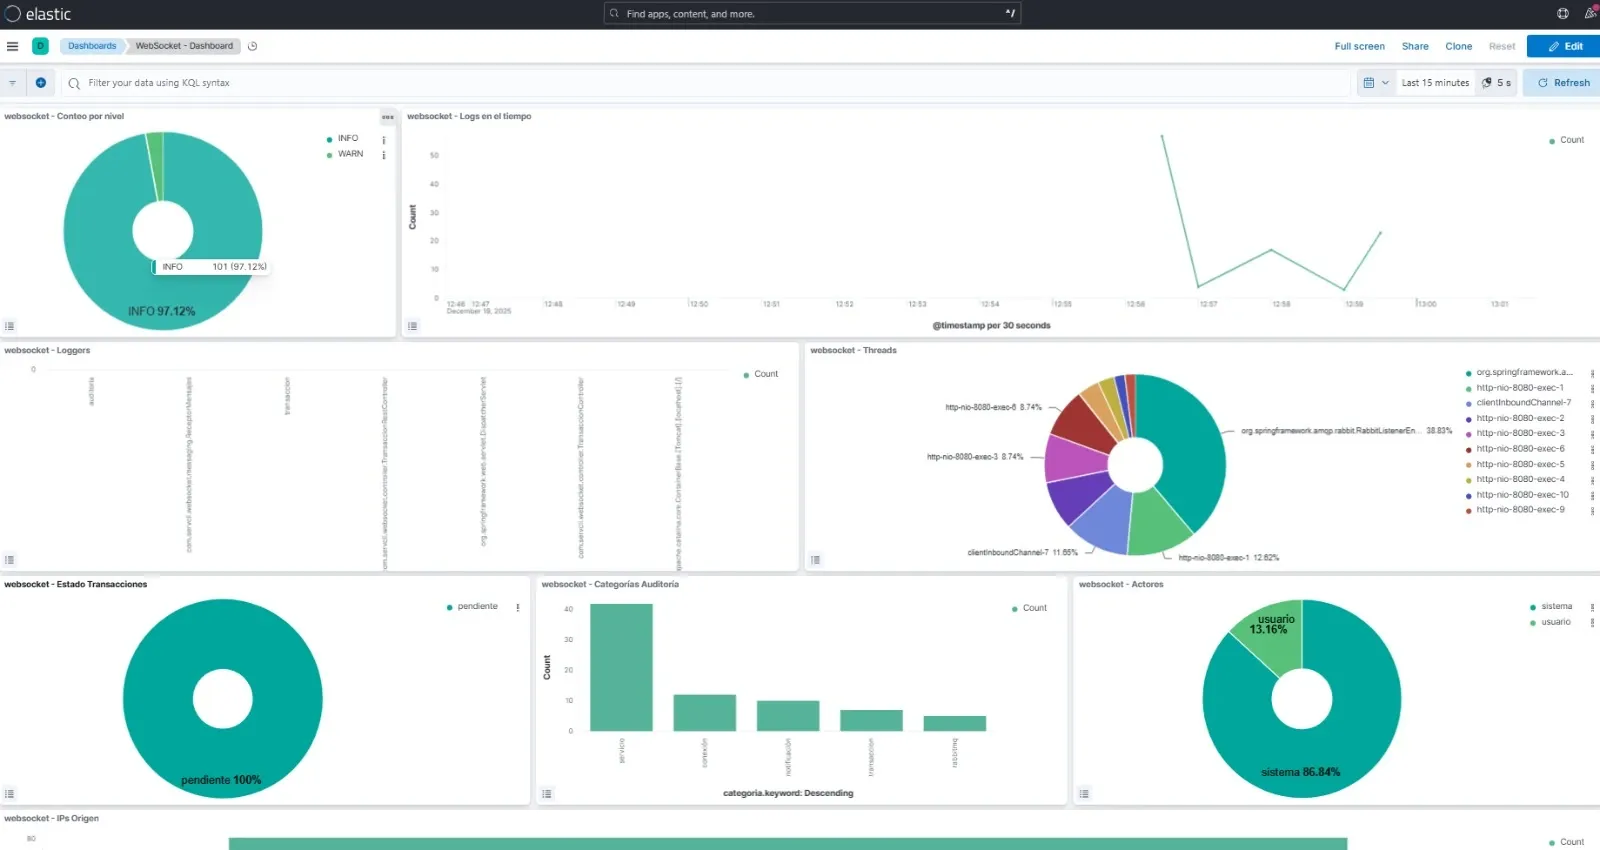This screenshot has height=850, width=1600.
Task: Open the date quick menu calendar dropdown
Action: pyautogui.click(x=1376, y=83)
